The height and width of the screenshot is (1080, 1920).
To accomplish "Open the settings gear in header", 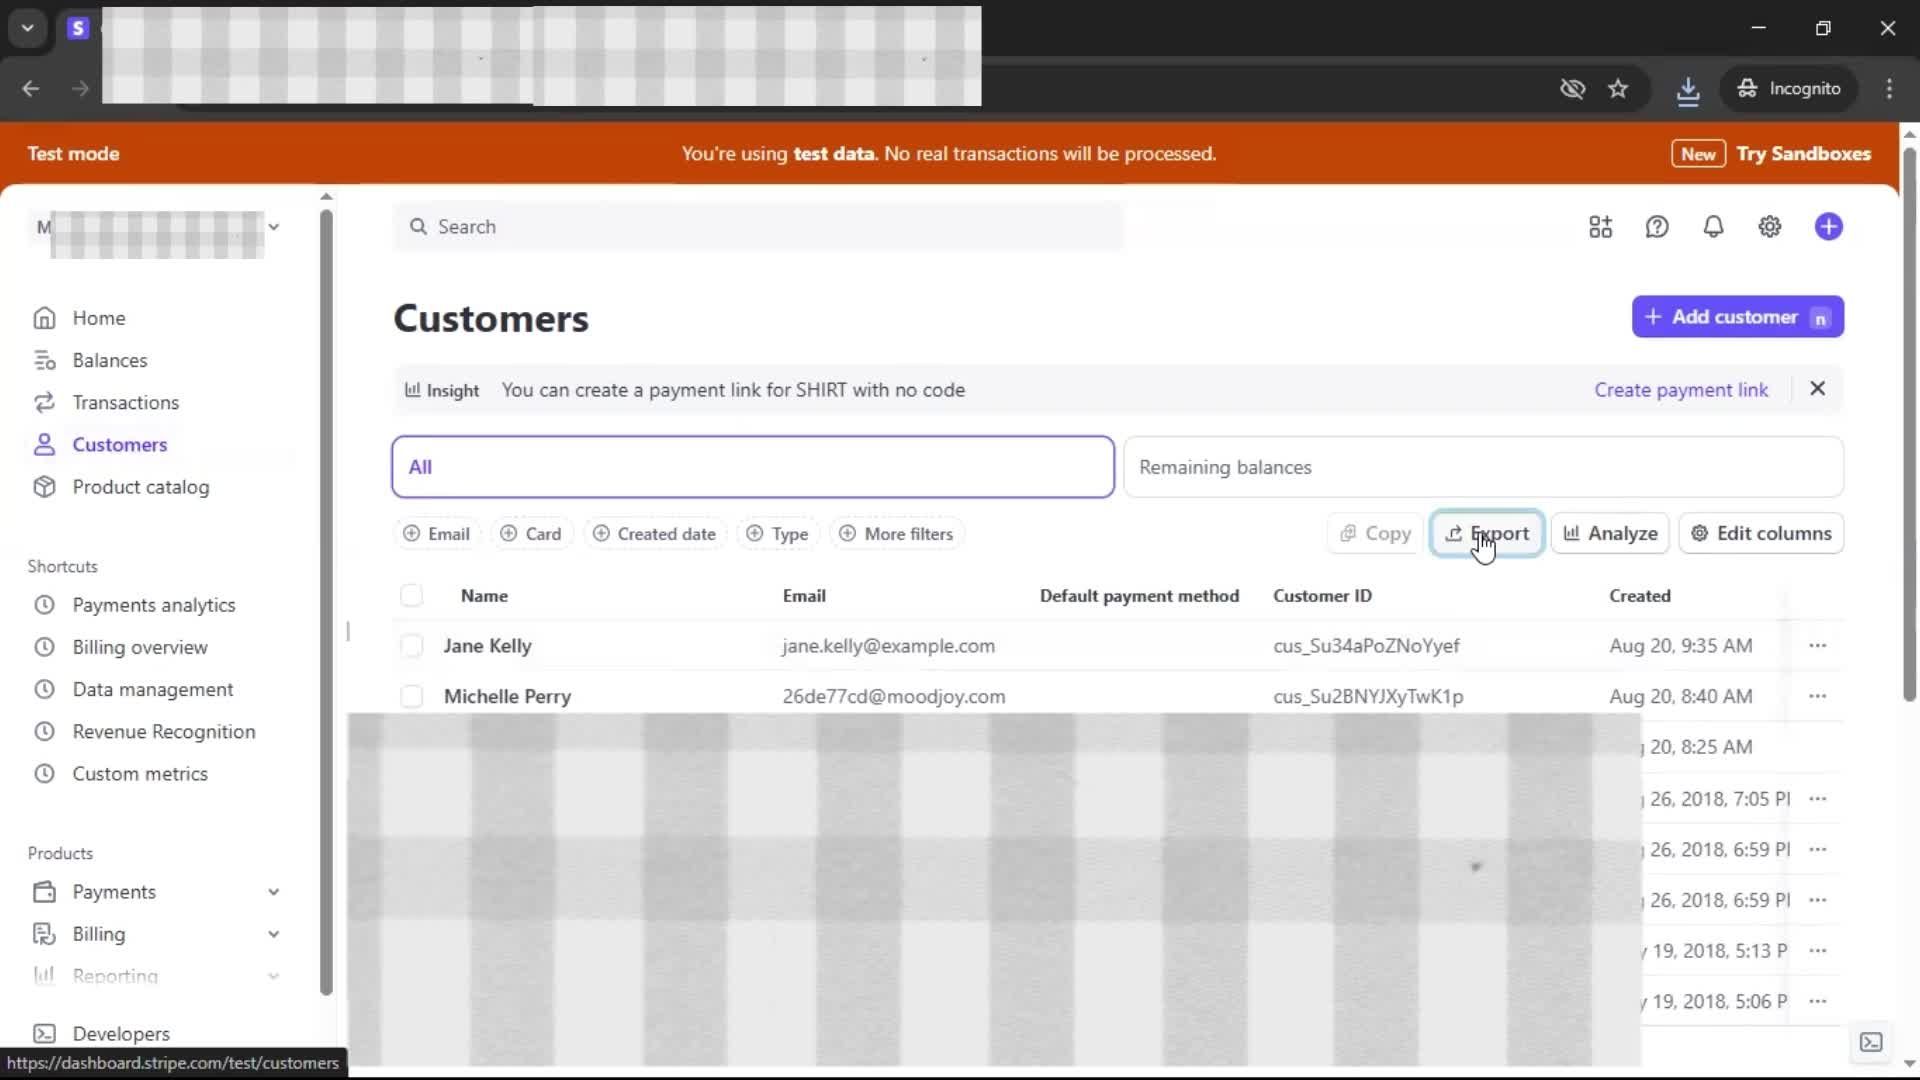I will (x=1769, y=227).
